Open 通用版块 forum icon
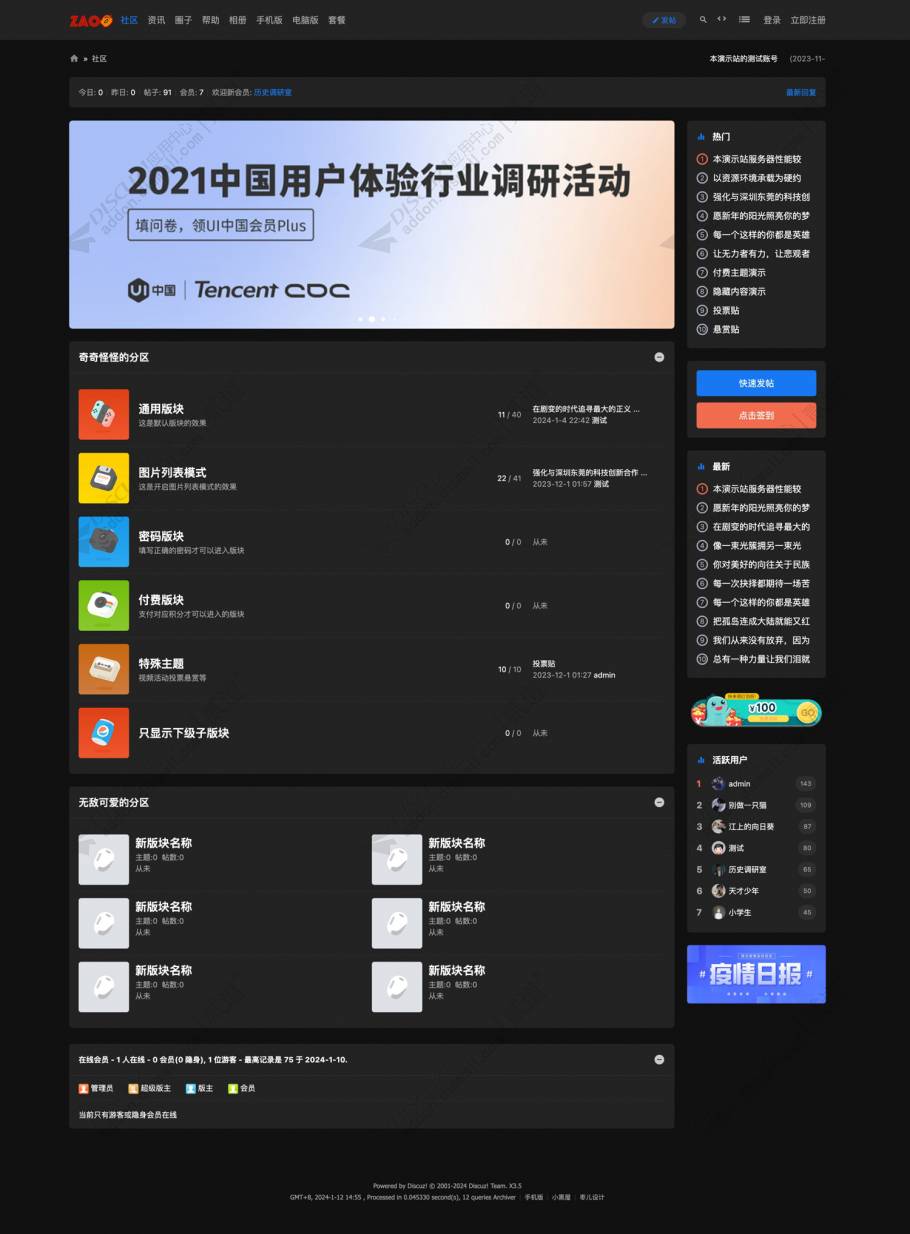 click(104, 414)
